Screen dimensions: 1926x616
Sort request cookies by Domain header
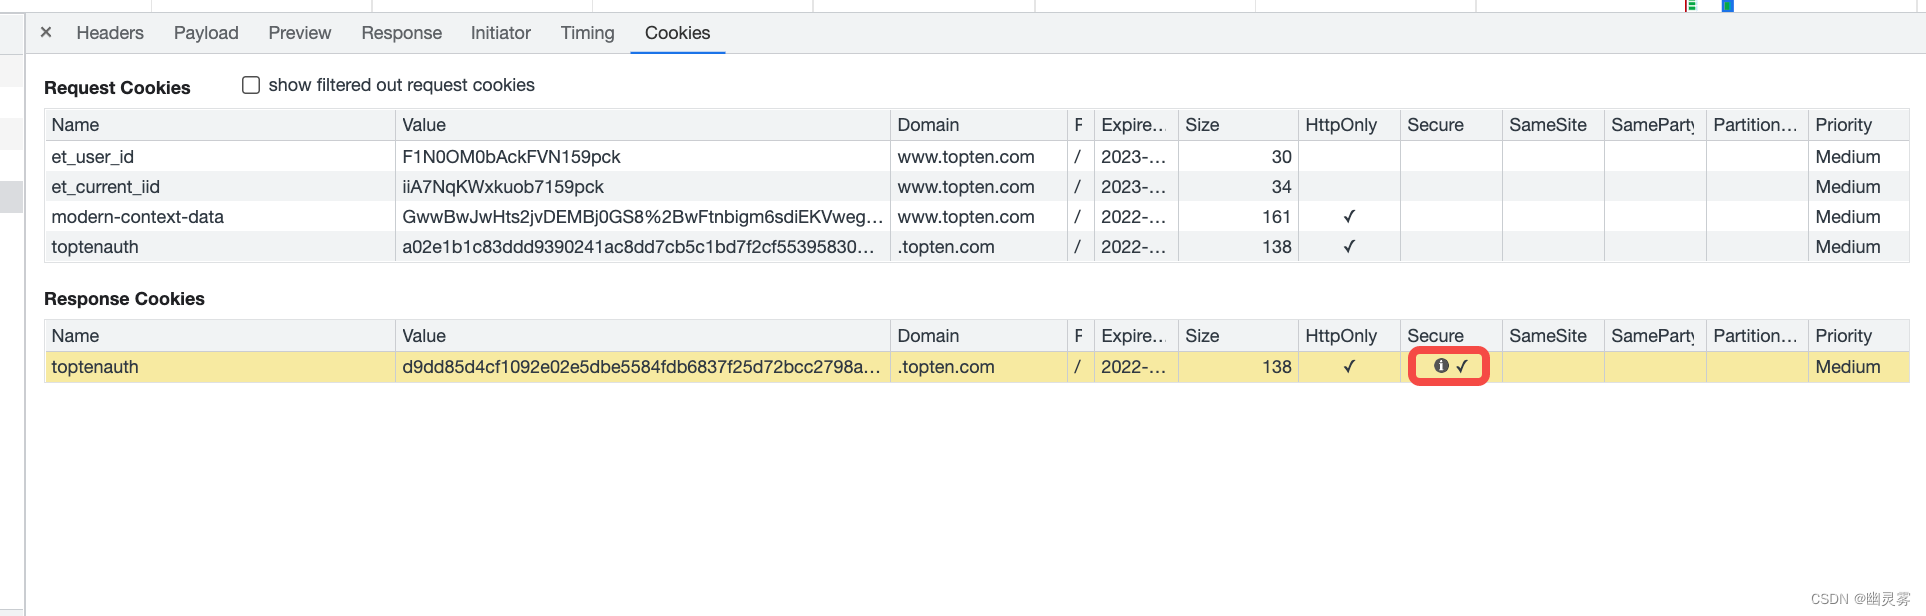click(979, 125)
